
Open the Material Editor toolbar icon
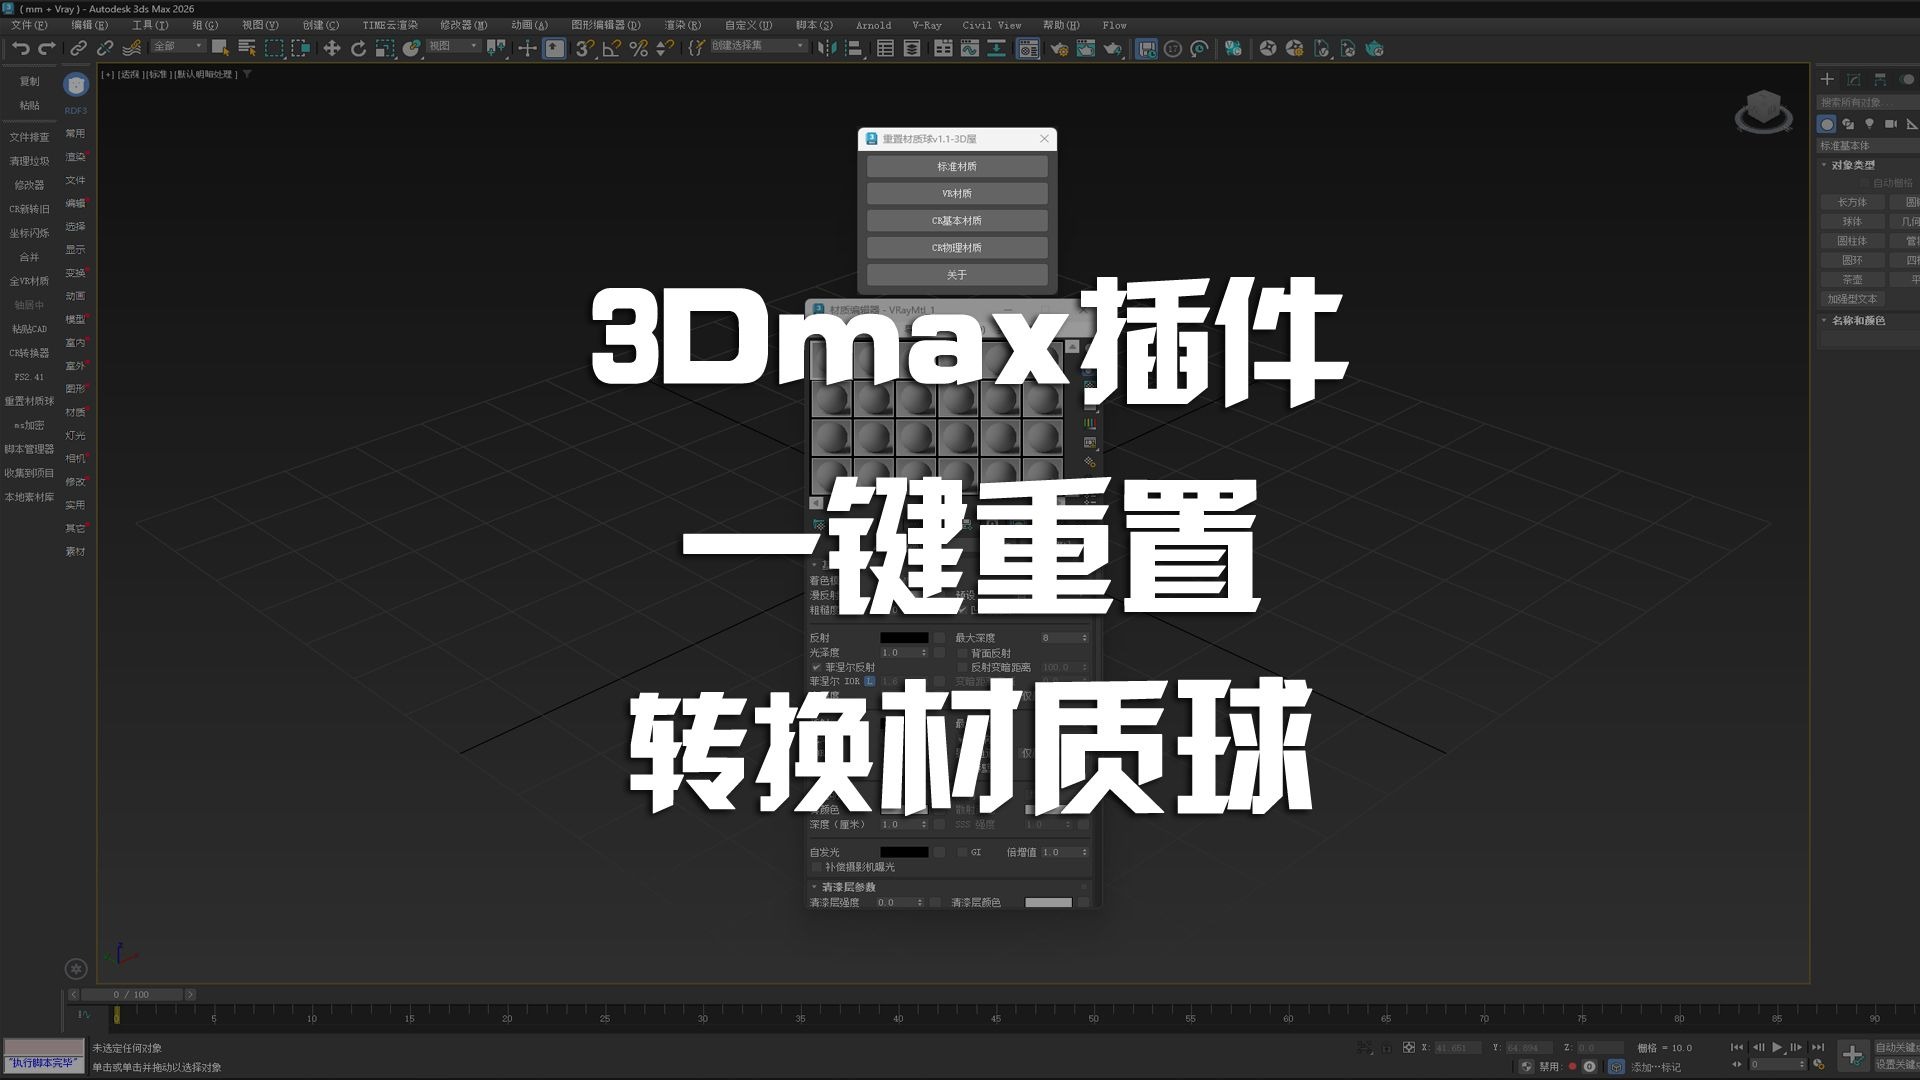pos(1030,47)
